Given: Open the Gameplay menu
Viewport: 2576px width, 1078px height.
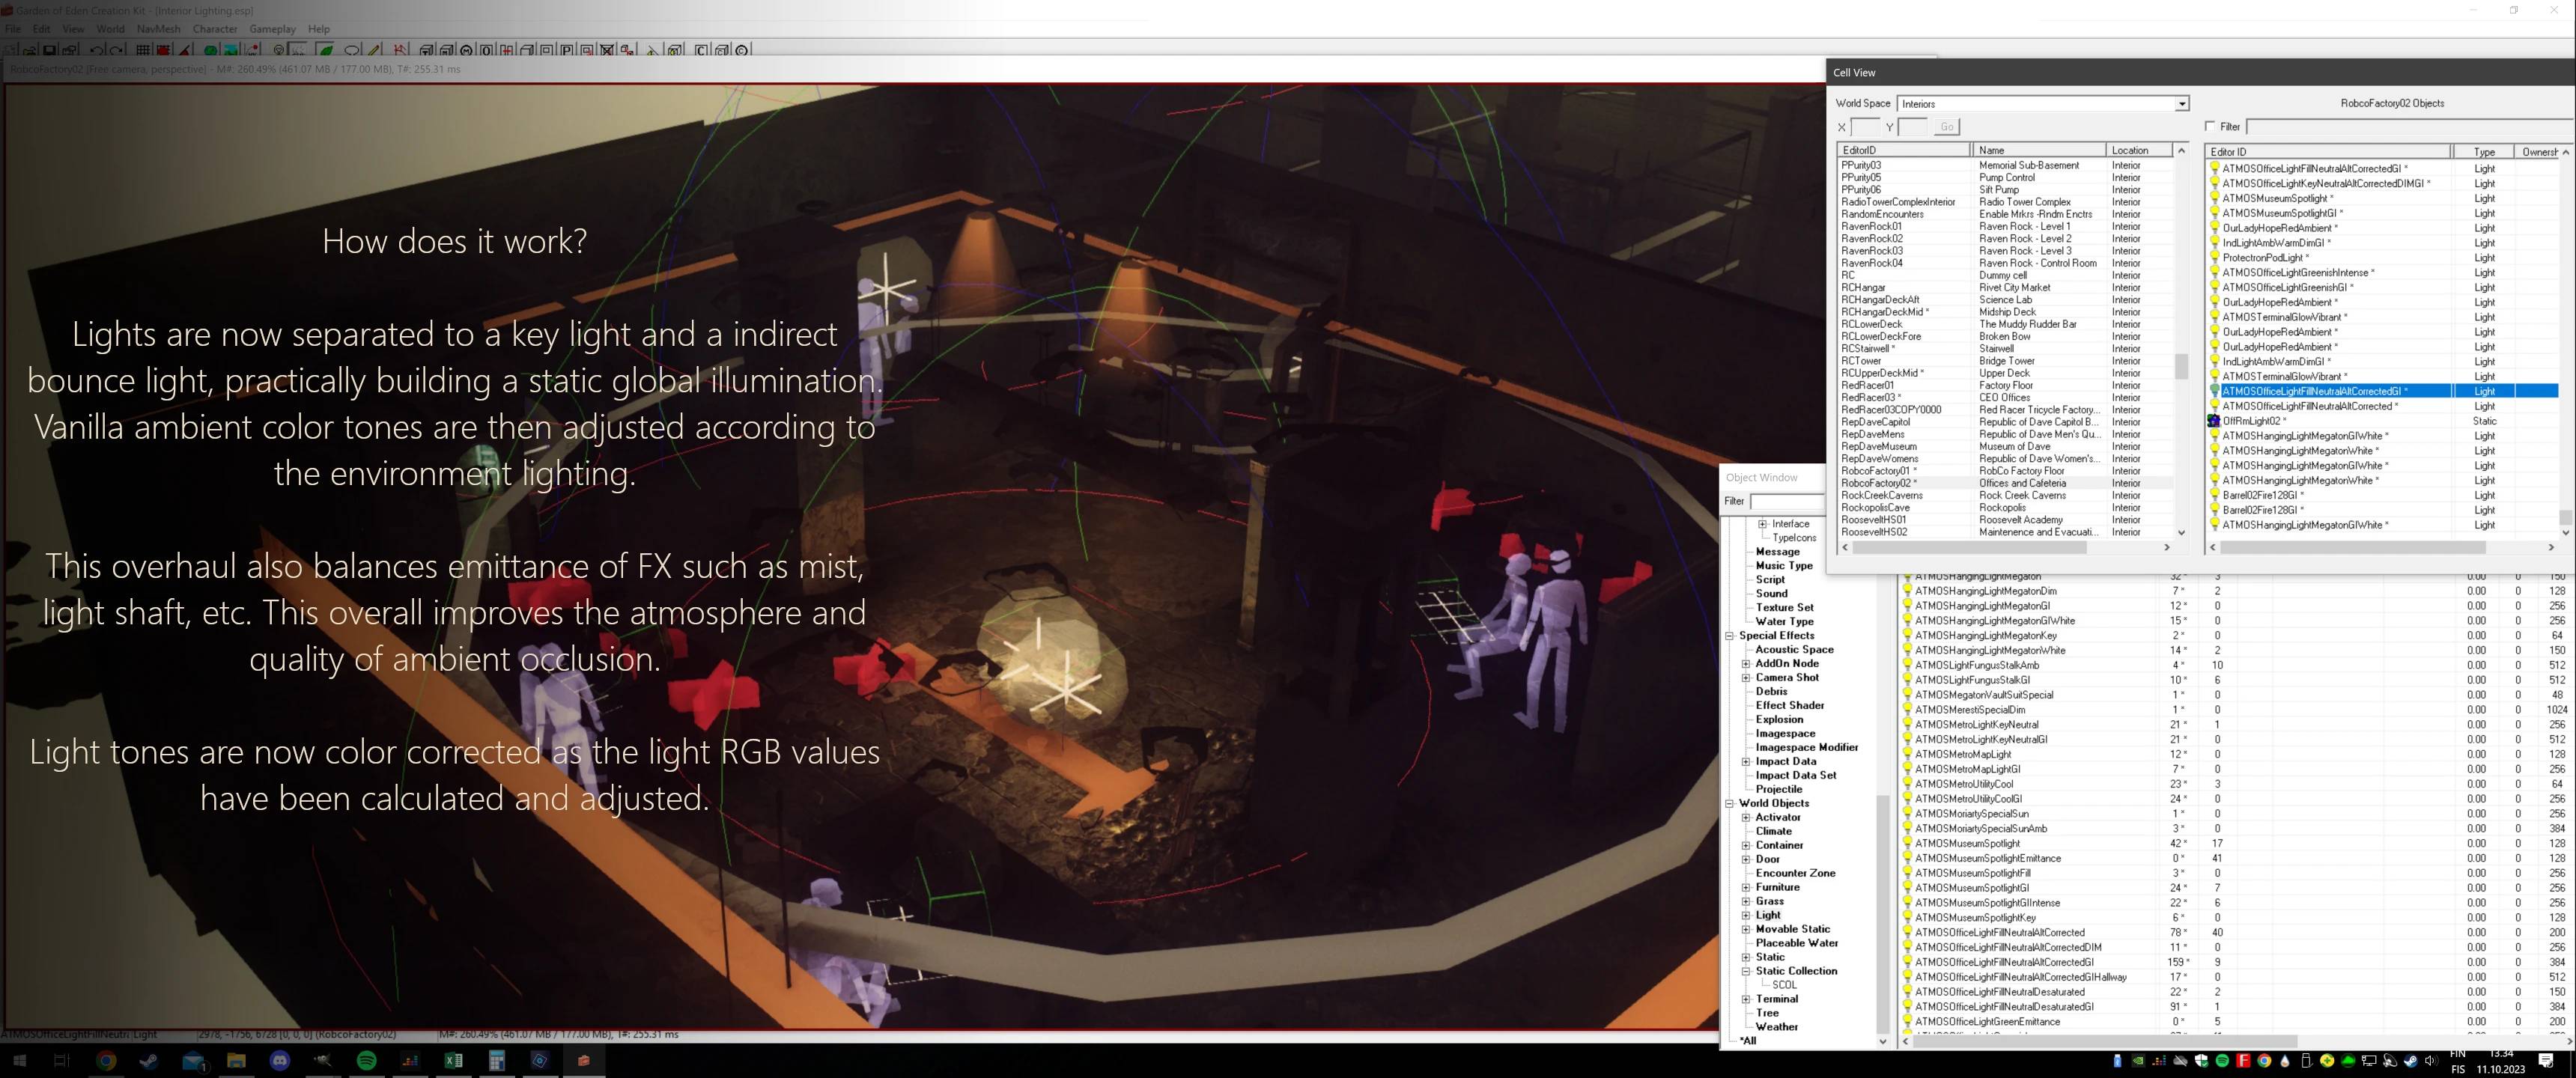Looking at the screenshot, I should click(272, 29).
